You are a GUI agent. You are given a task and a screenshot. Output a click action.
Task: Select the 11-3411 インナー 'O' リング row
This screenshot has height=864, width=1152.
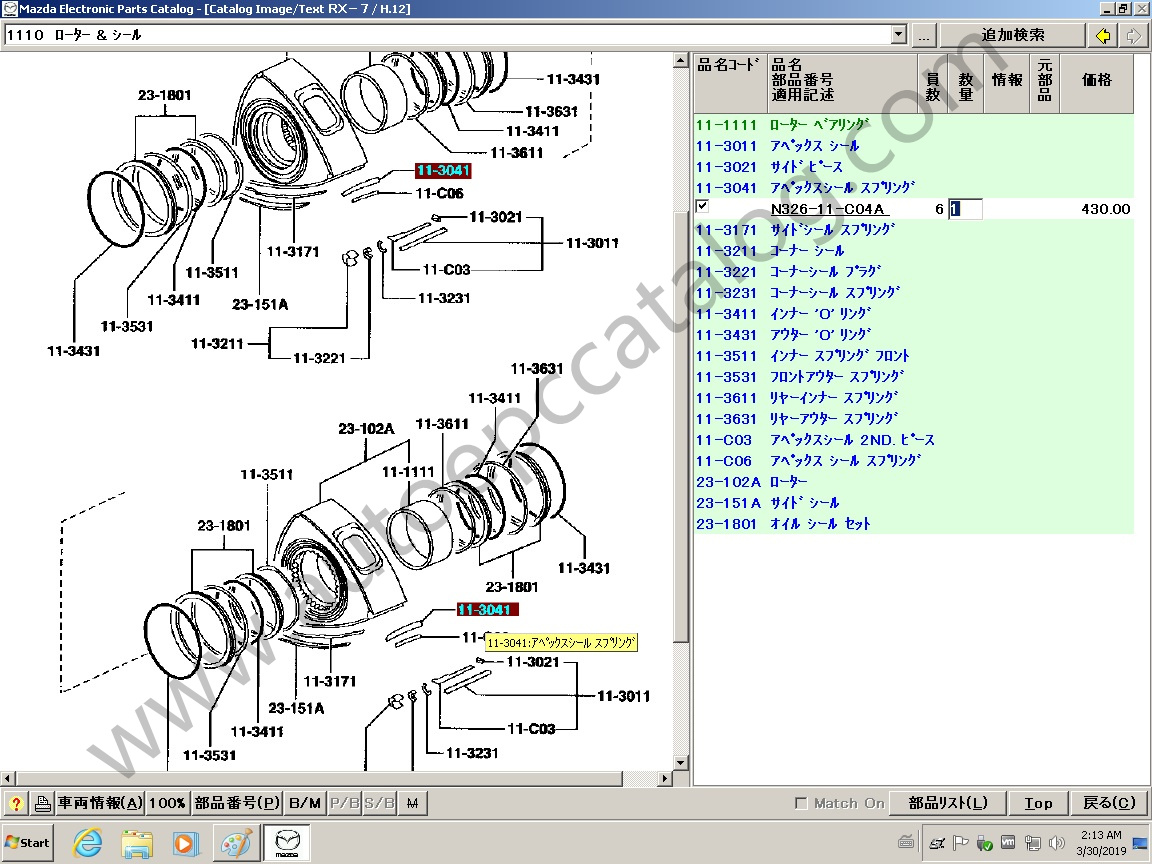pos(913,314)
